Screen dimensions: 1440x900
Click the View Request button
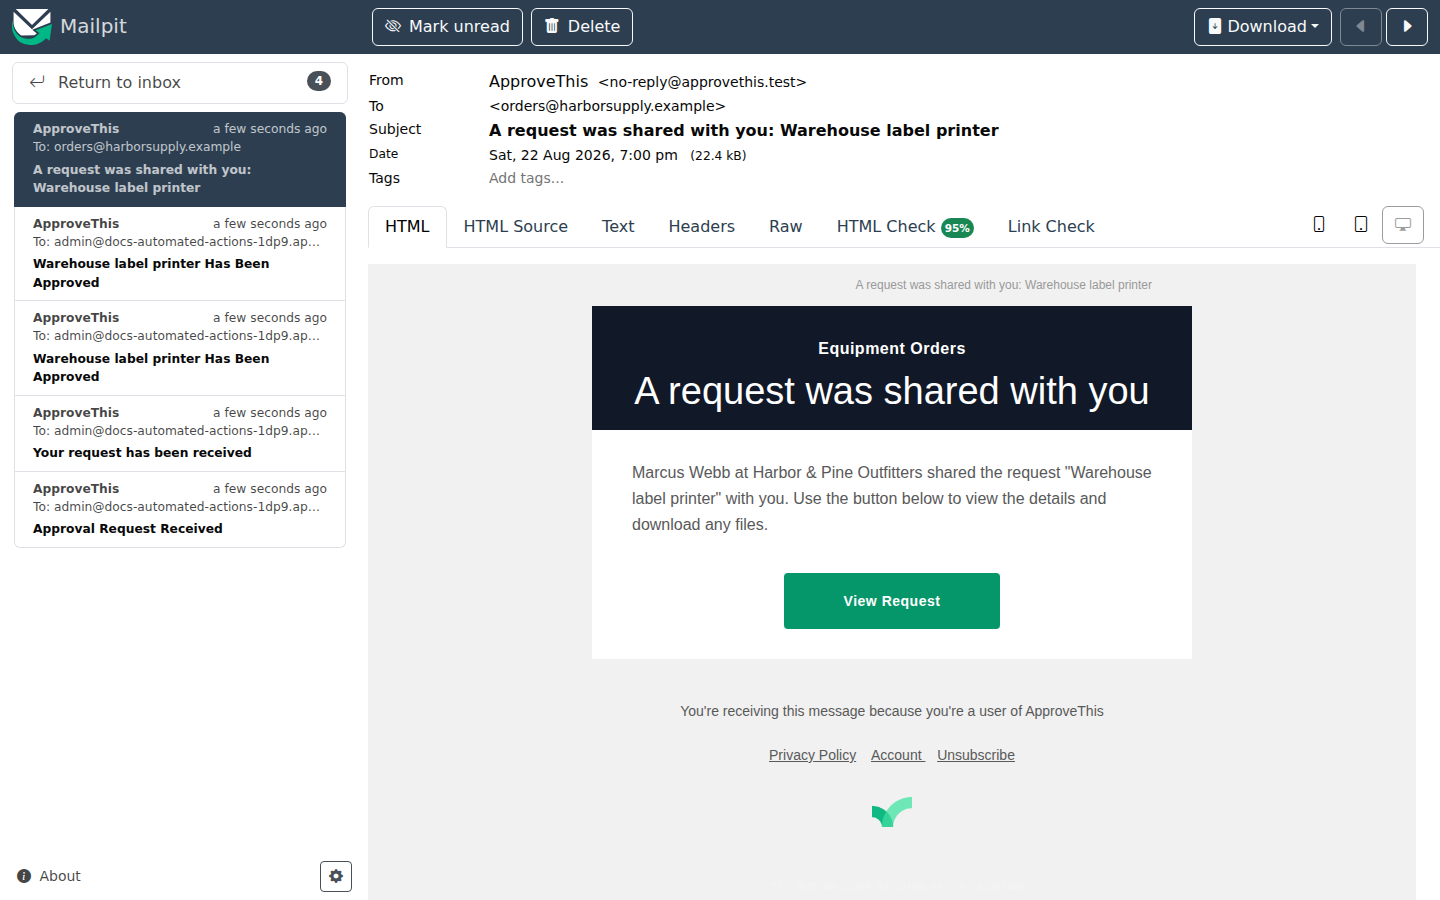click(x=892, y=601)
